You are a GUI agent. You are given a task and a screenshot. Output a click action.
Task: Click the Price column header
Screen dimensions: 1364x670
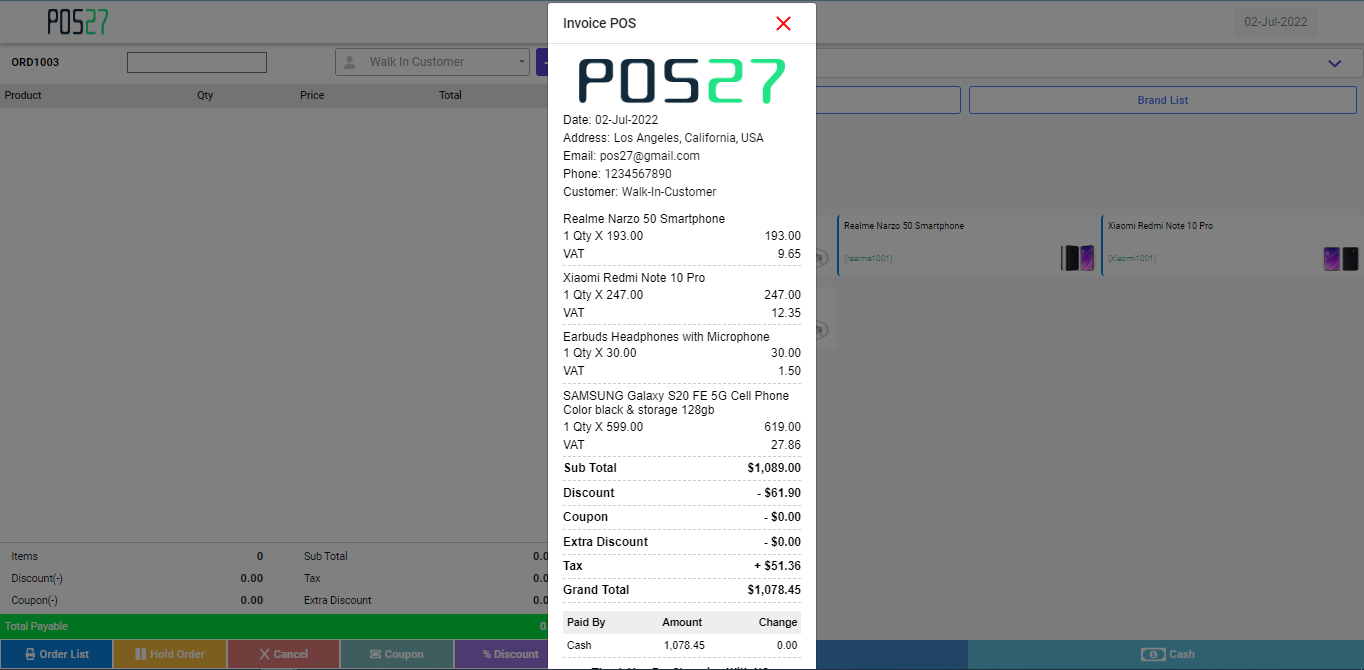tap(312, 95)
